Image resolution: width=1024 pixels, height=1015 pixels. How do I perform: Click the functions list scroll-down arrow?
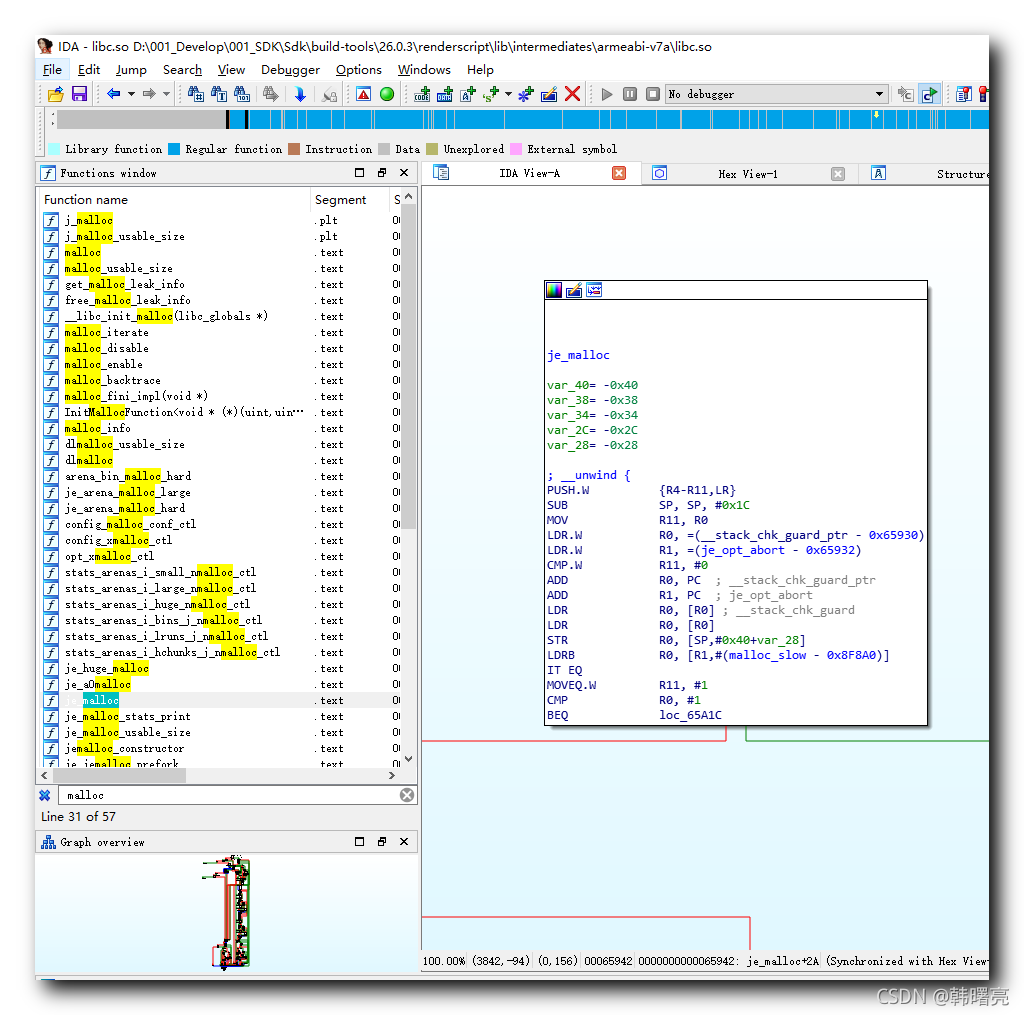(409, 758)
